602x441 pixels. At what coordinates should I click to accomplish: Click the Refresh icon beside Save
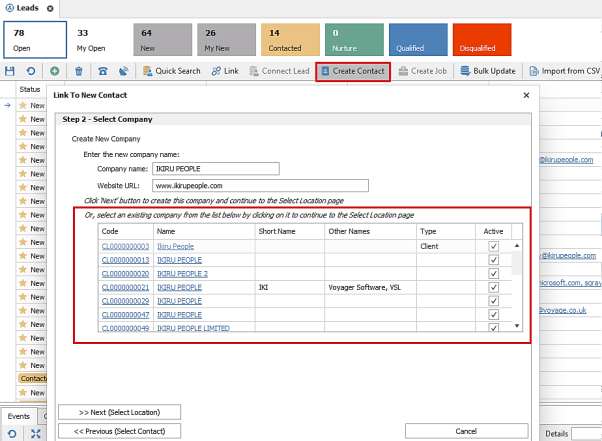[x=31, y=71]
